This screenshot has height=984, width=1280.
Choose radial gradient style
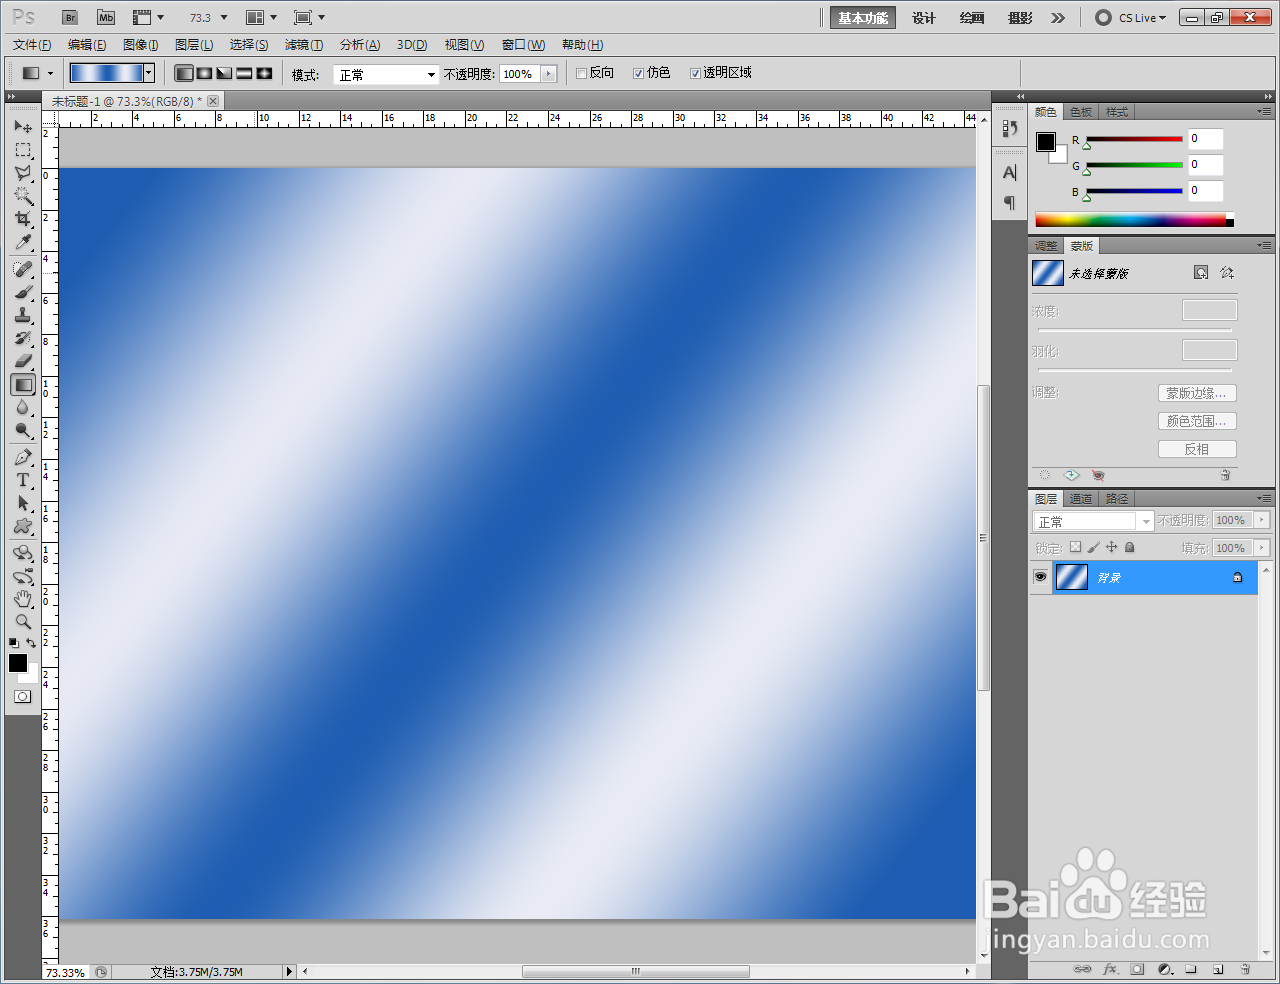click(204, 74)
